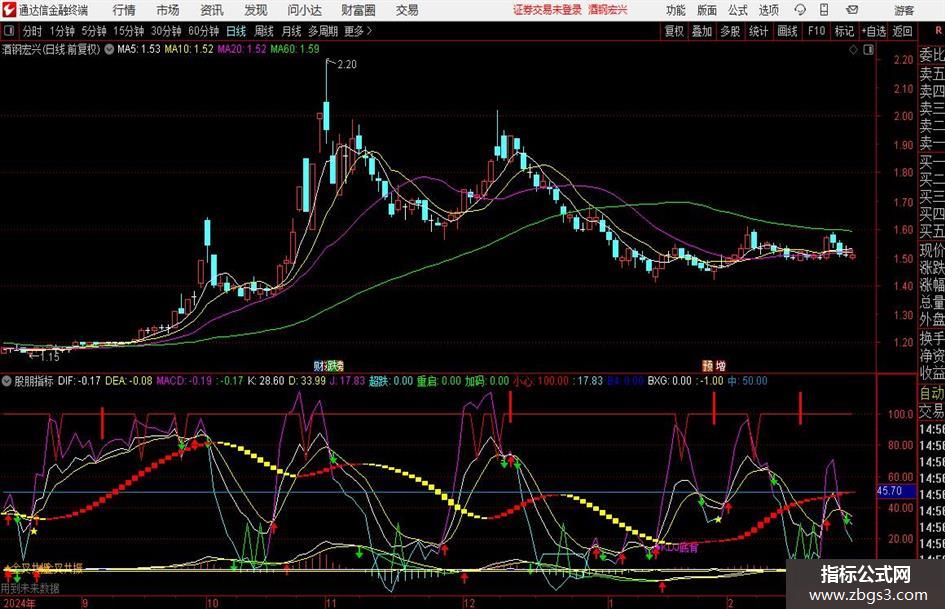Click the 2.20 high price label
Viewport: 945px width, 609px height.
[x=347, y=65]
